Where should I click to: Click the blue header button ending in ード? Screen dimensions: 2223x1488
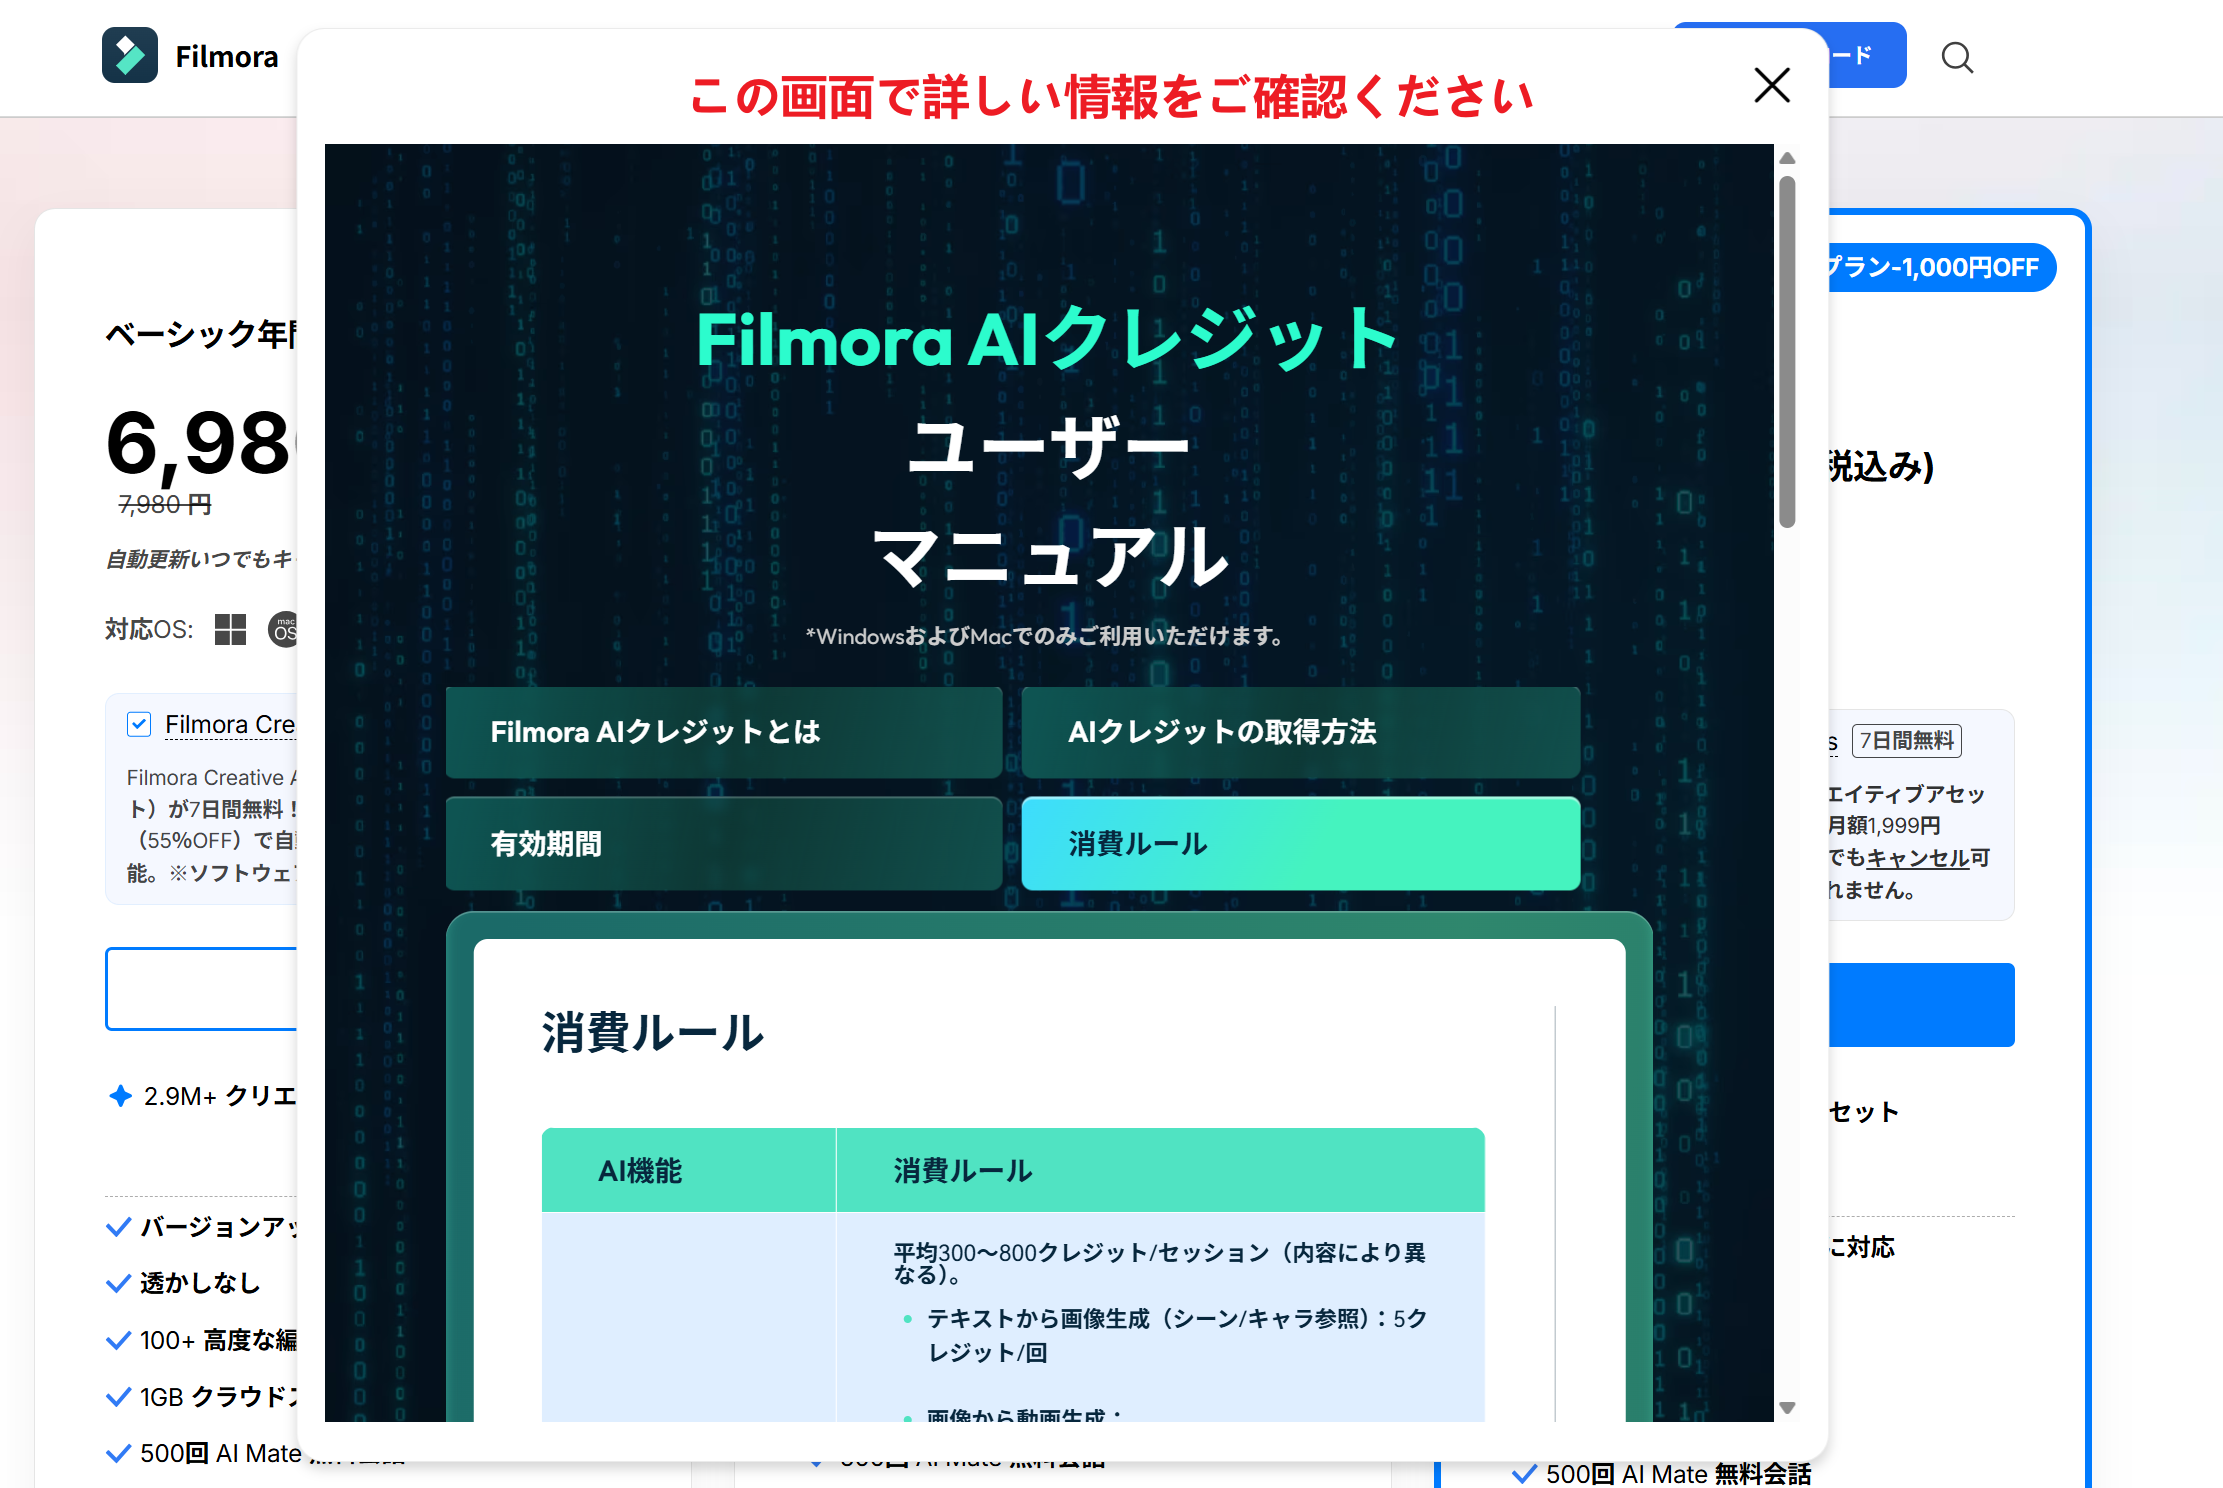coord(1867,55)
